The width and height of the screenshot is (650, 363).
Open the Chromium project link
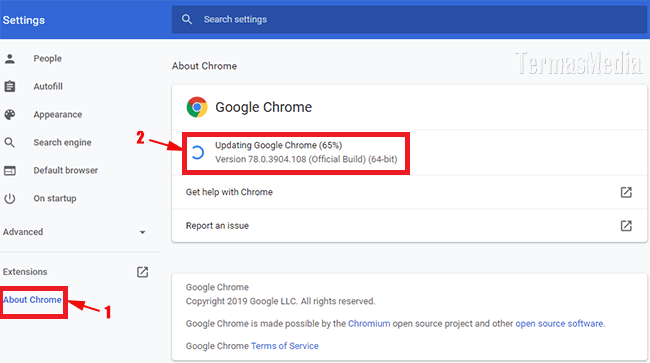(x=369, y=324)
